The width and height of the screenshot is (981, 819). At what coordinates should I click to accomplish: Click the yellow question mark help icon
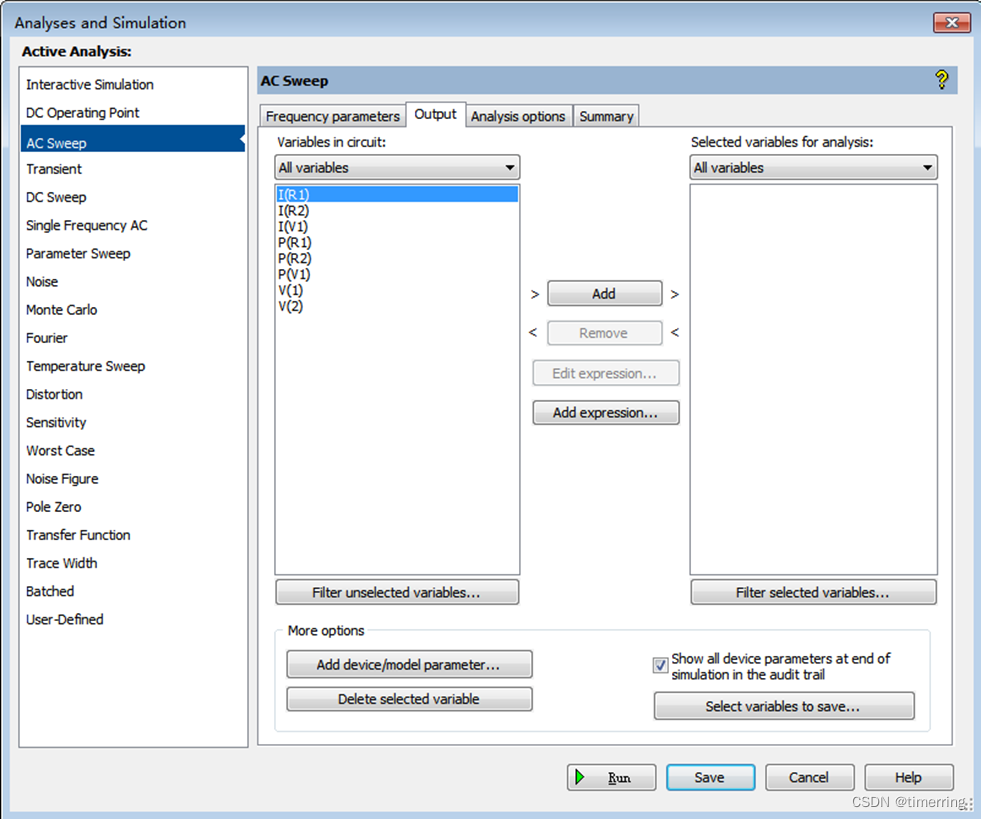(x=941, y=80)
